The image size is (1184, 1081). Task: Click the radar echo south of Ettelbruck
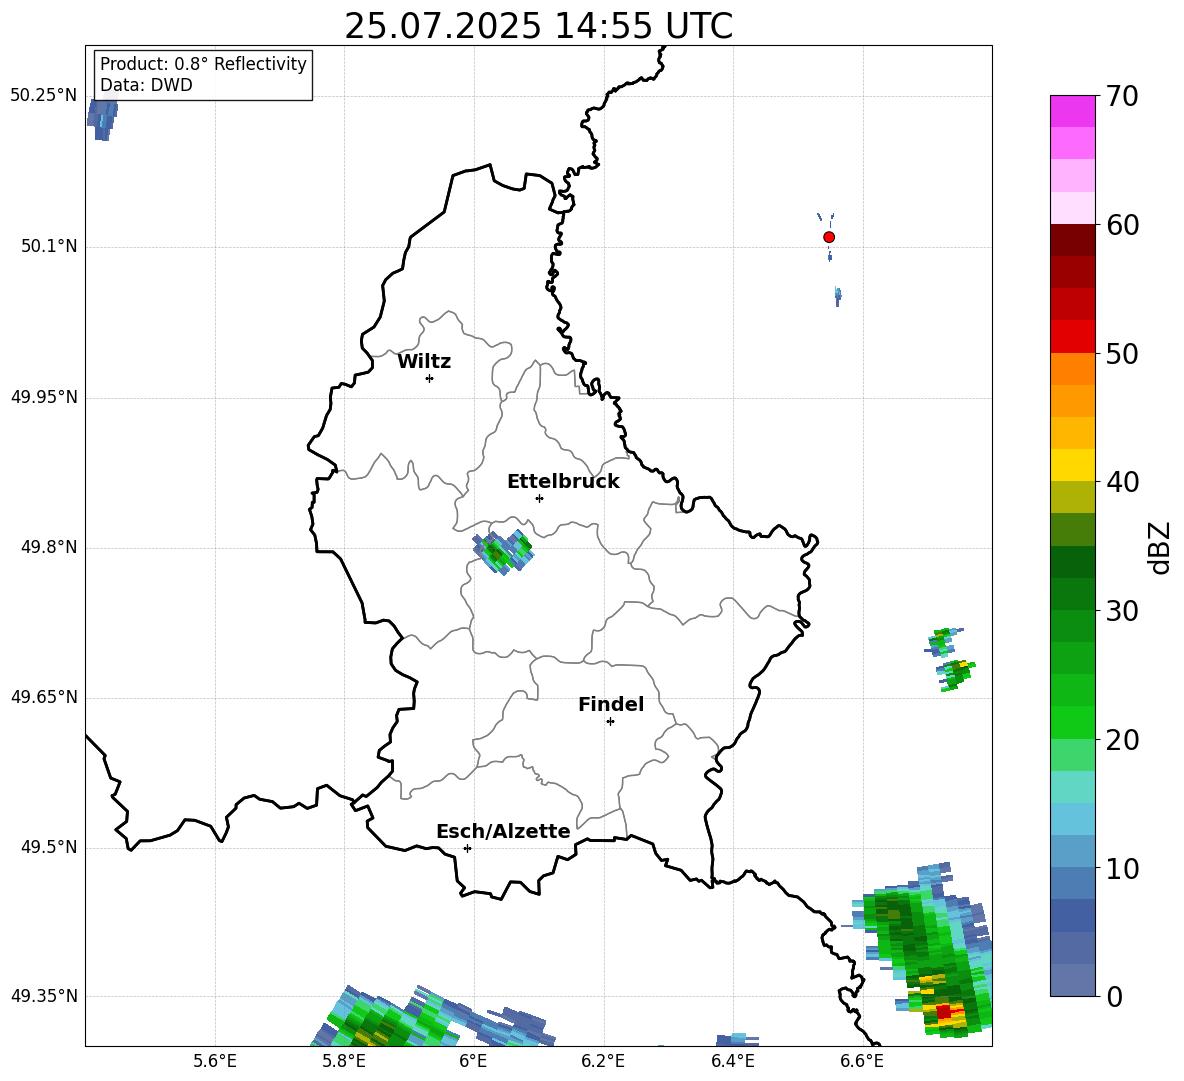point(503,553)
